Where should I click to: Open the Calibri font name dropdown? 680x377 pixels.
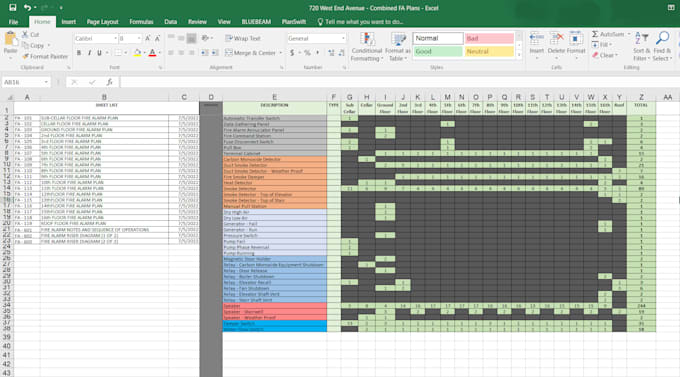pos(115,39)
